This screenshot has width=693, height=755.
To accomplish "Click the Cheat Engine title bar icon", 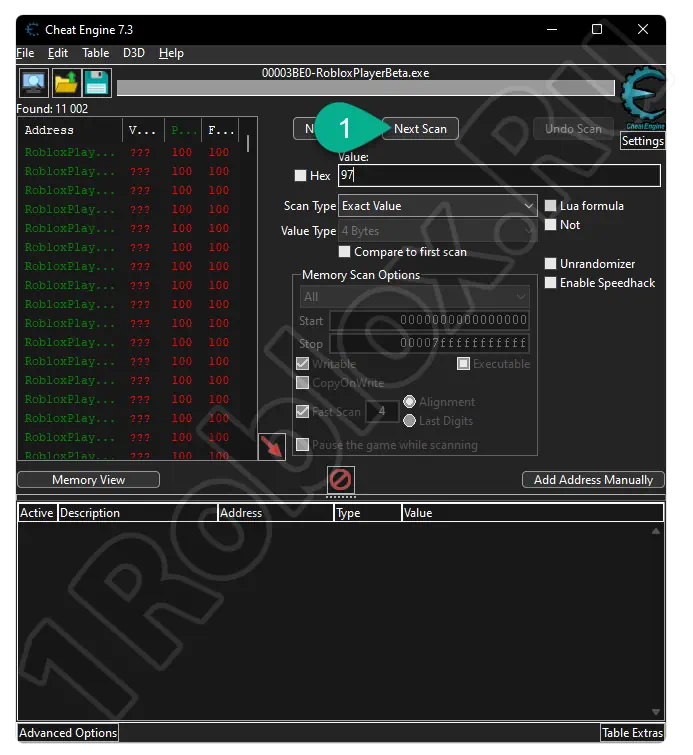I will coord(32,30).
